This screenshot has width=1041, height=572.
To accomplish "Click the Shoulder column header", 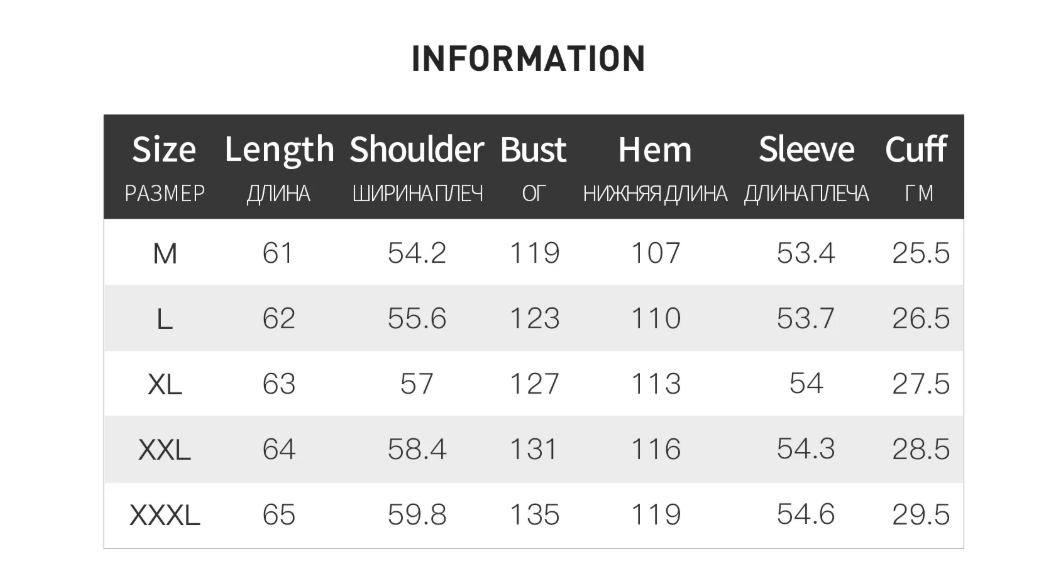I will (417, 150).
